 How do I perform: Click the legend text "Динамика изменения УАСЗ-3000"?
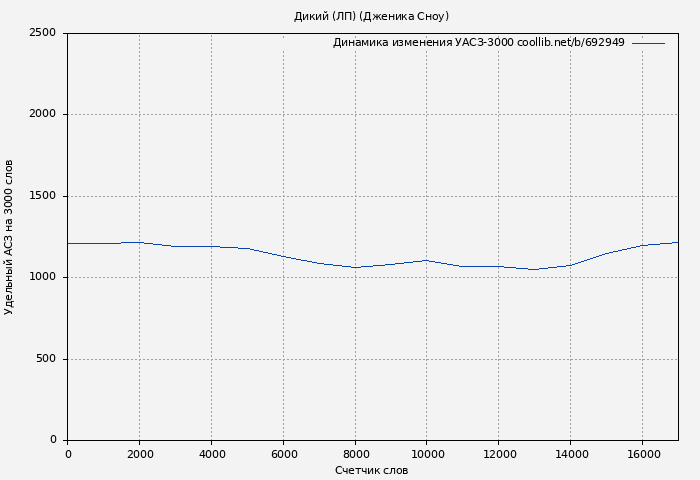coord(423,43)
